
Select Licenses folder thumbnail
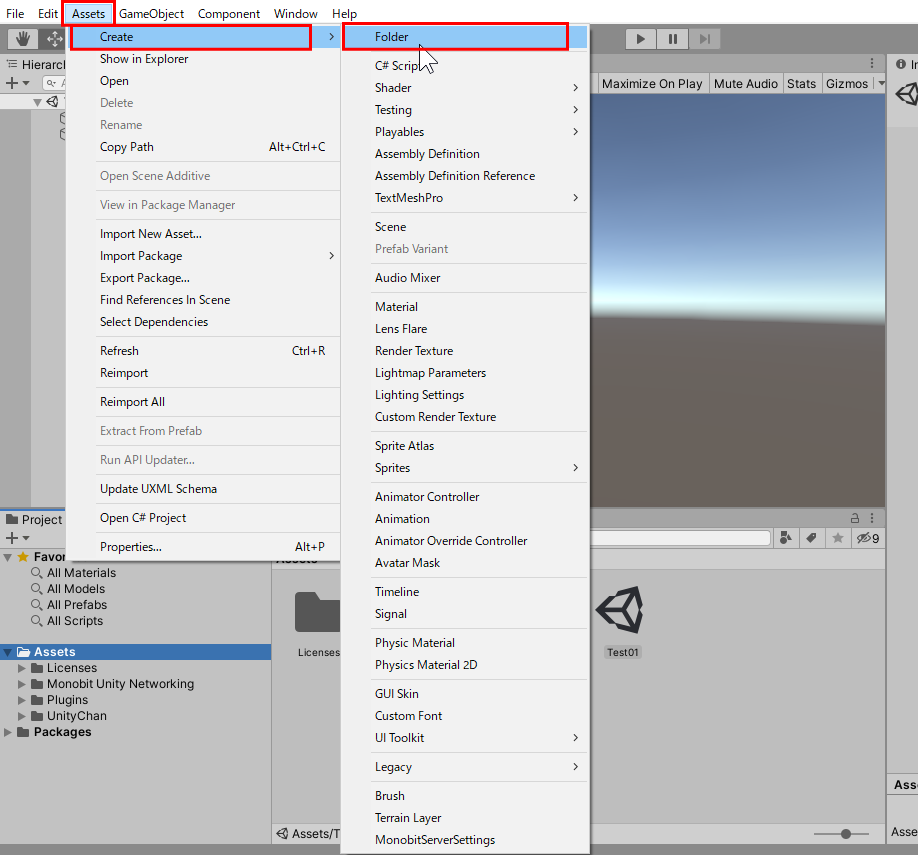point(317,612)
